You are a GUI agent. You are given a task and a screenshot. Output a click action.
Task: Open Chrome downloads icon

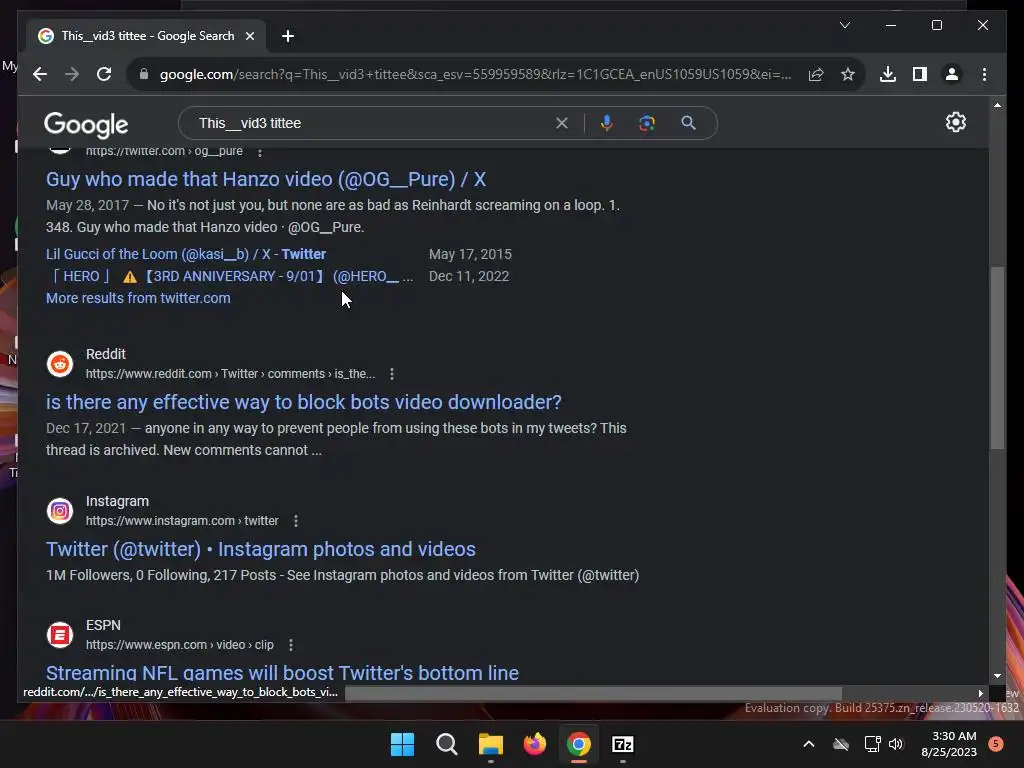(x=888, y=74)
